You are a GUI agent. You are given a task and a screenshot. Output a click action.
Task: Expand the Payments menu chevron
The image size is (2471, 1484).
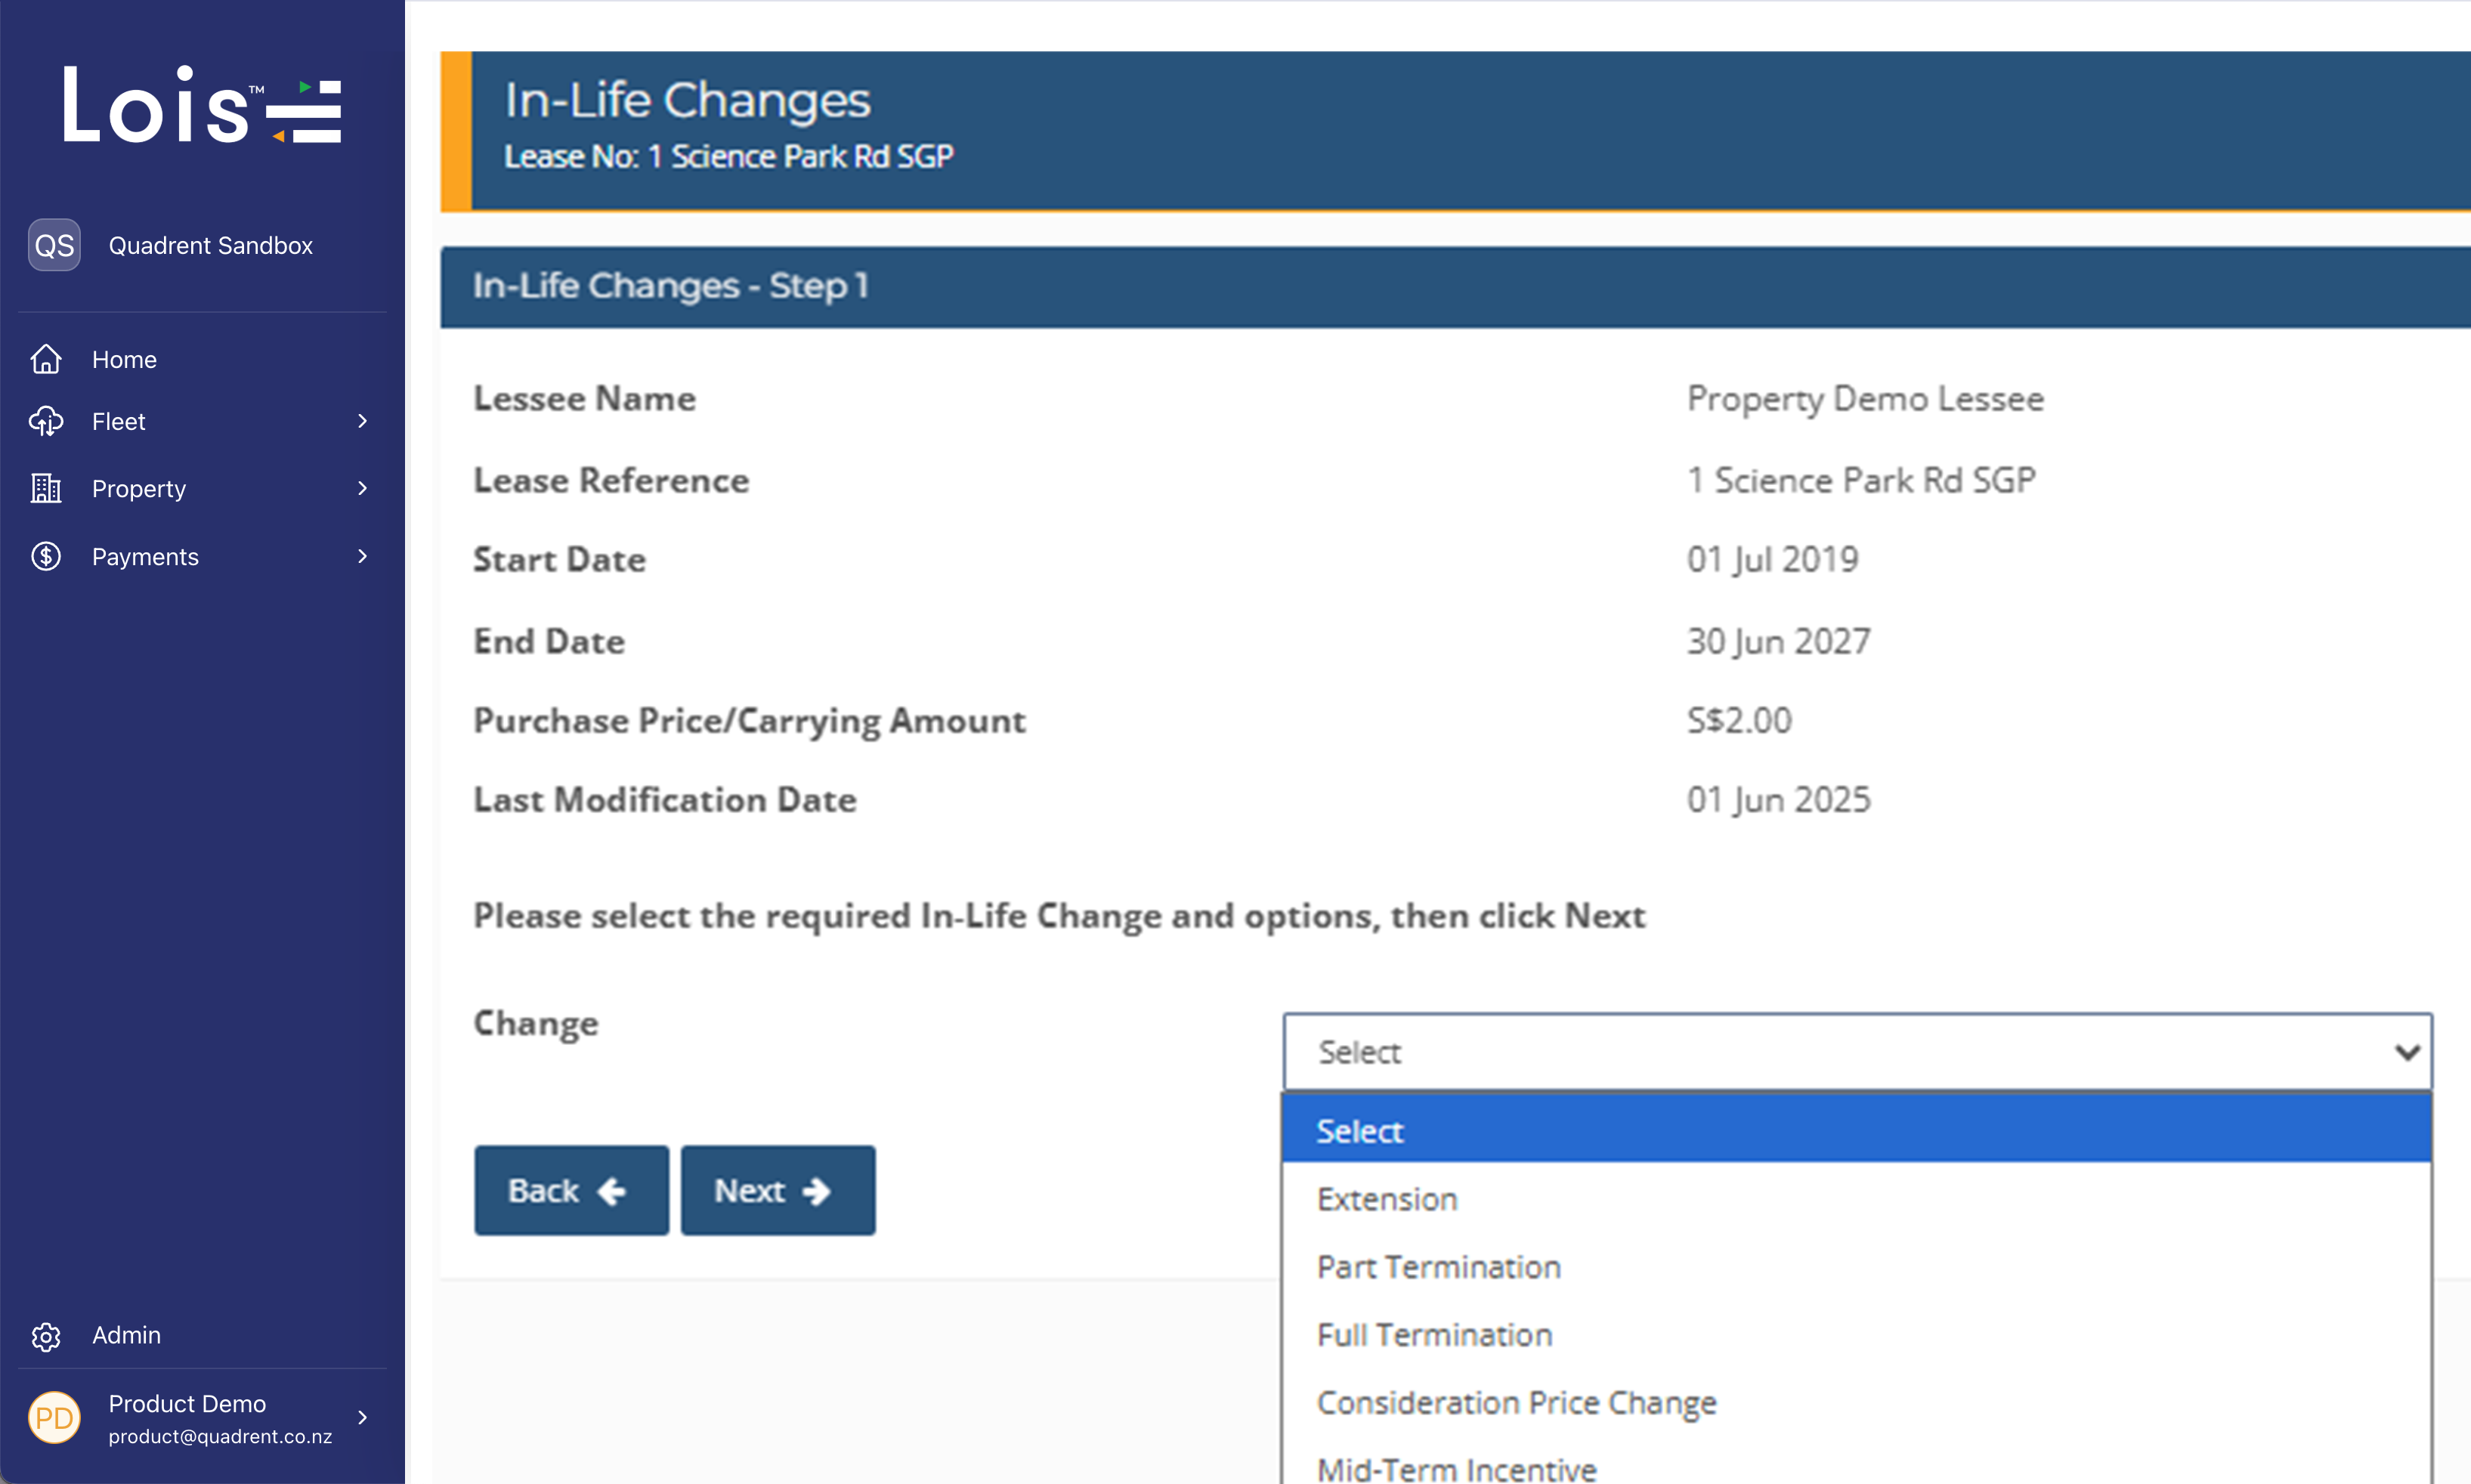click(x=362, y=556)
